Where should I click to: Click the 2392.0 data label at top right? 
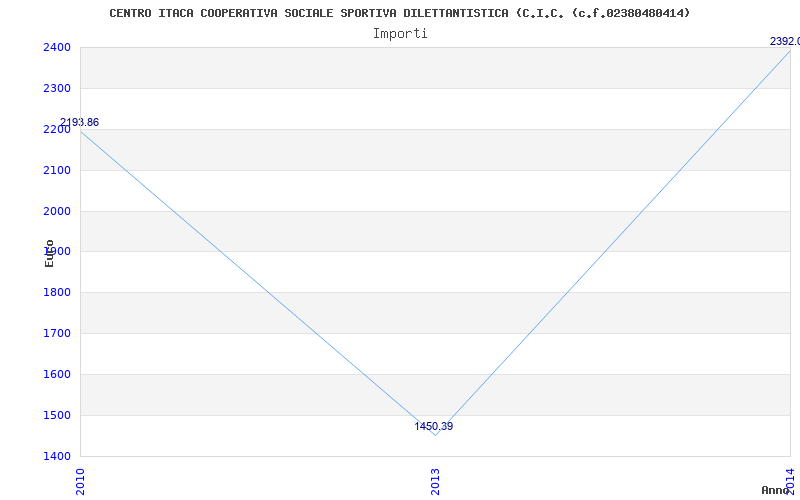click(x=785, y=41)
